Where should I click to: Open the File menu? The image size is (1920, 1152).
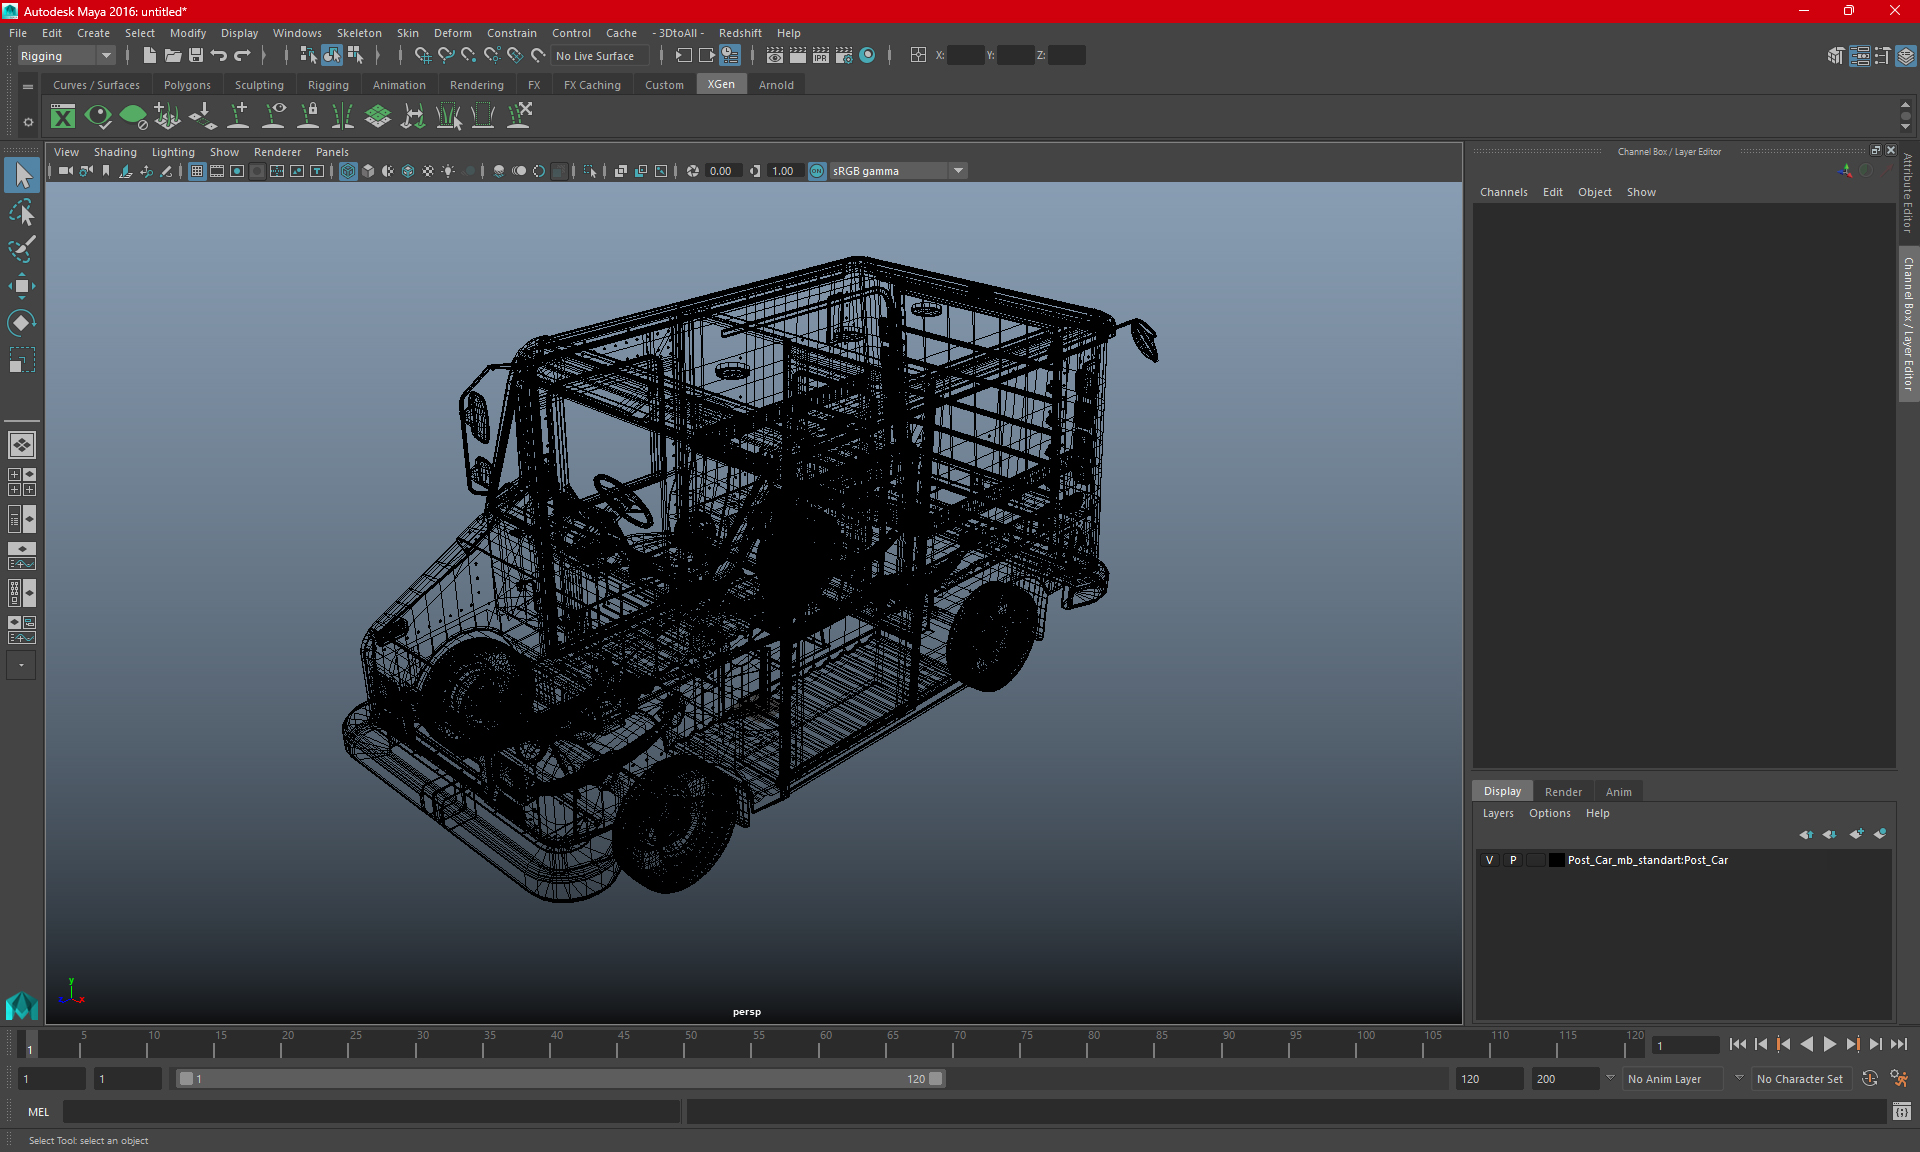point(18,33)
